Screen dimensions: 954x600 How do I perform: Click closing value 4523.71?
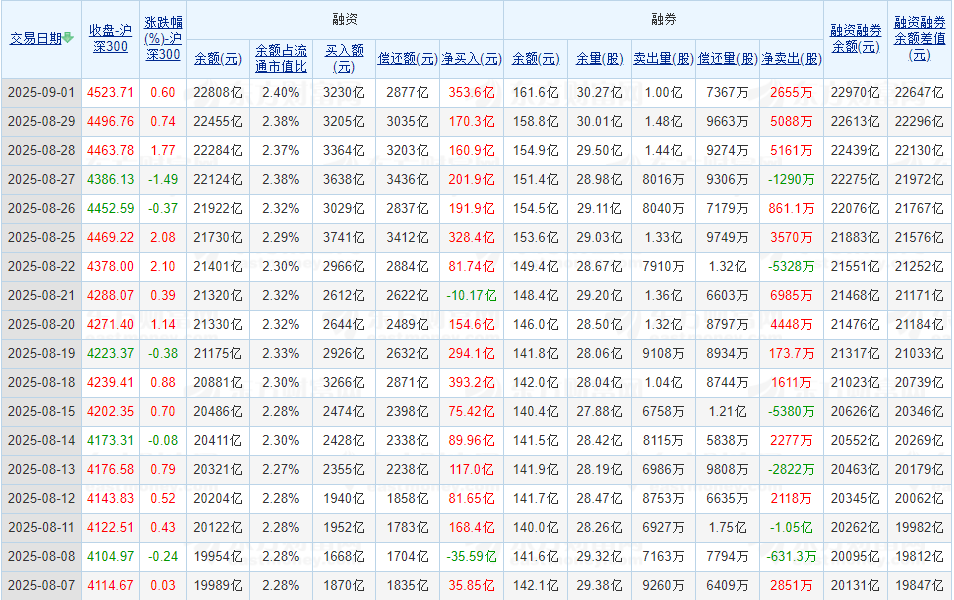click(110, 92)
